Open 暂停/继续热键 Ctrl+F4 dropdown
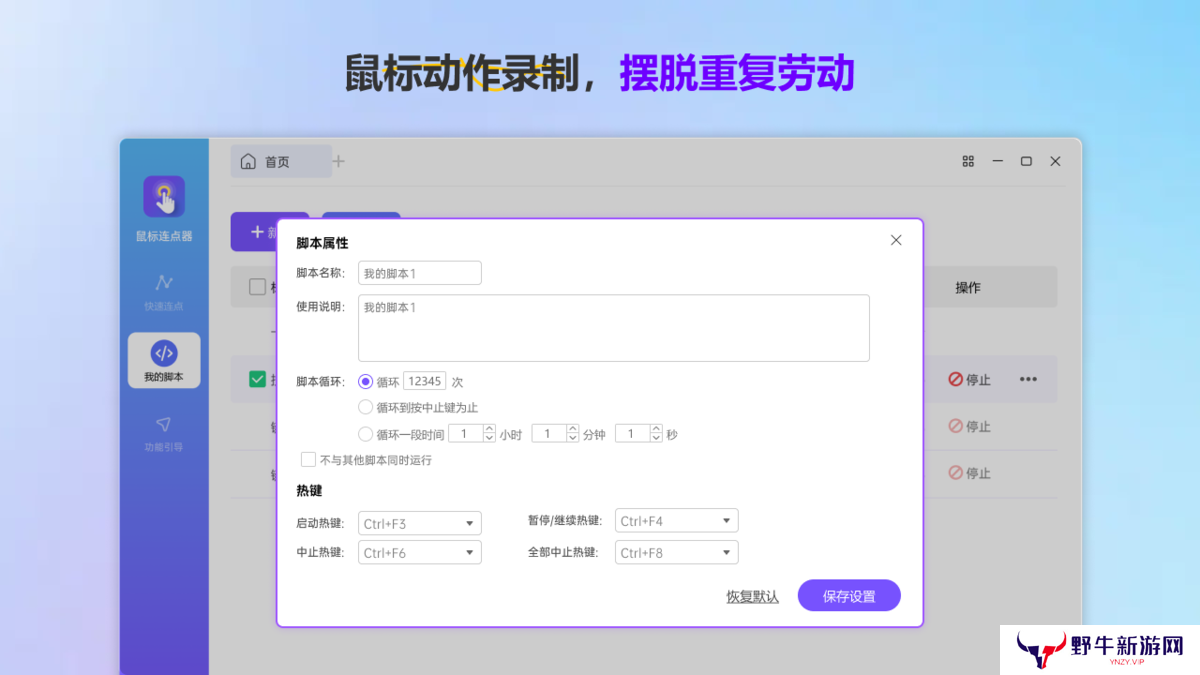 [677, 521]
